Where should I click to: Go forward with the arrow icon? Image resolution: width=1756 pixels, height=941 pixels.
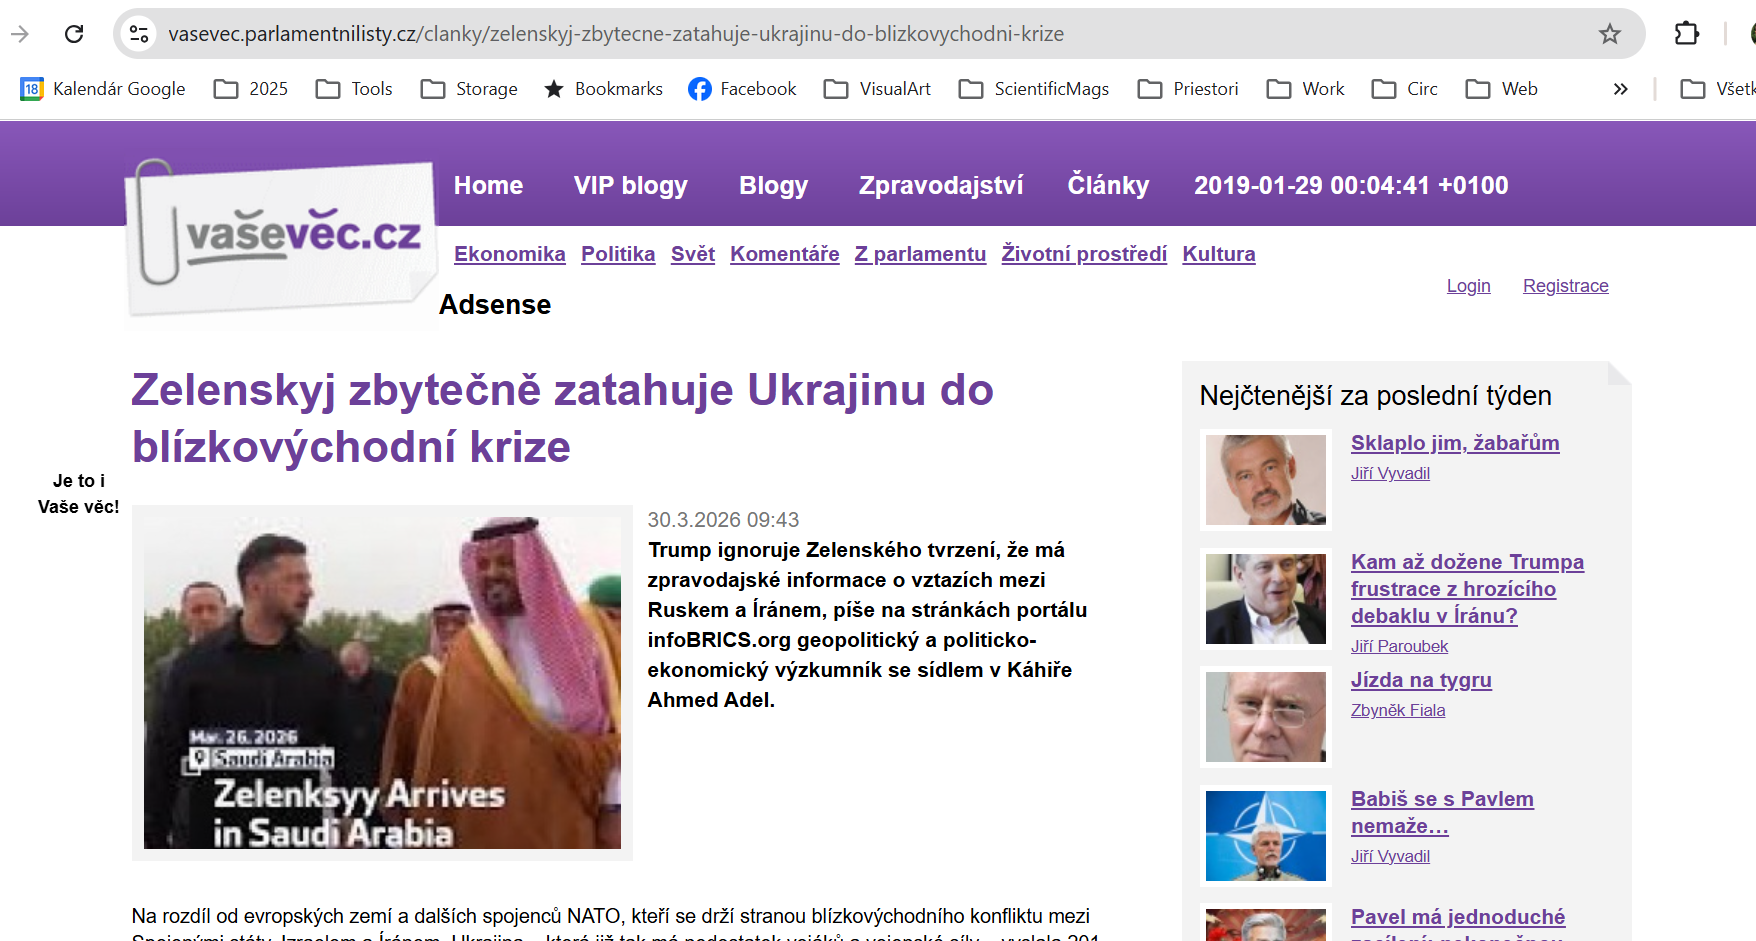(x=20, y=34)
